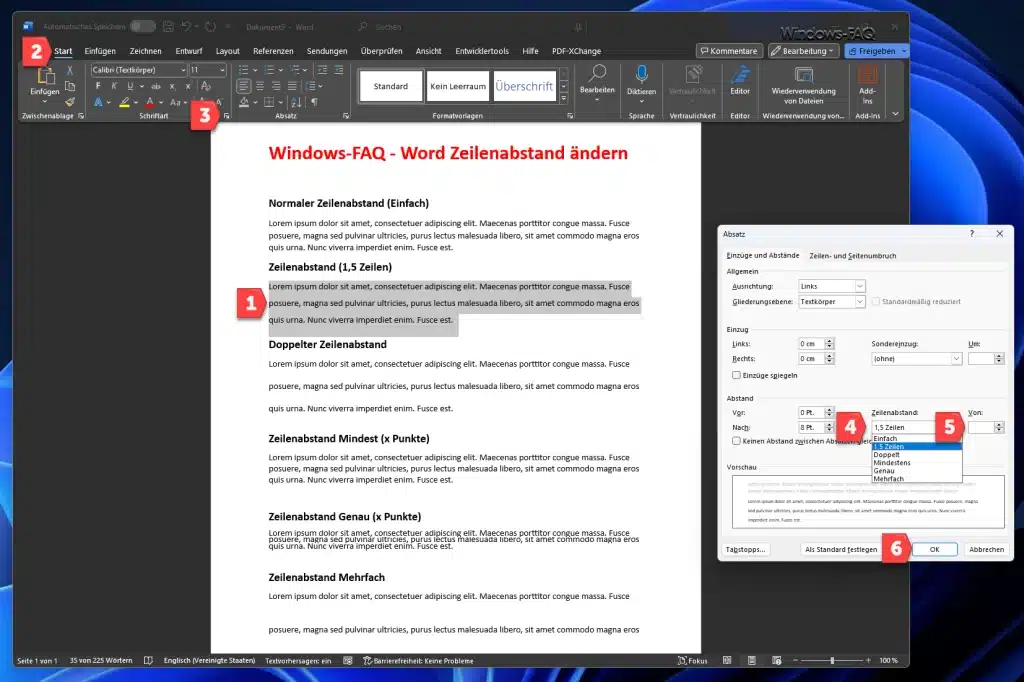Viewport: 1024px width, 682px height.
Task: Click the save icon in title bar
Action: [x=168, y=27]
